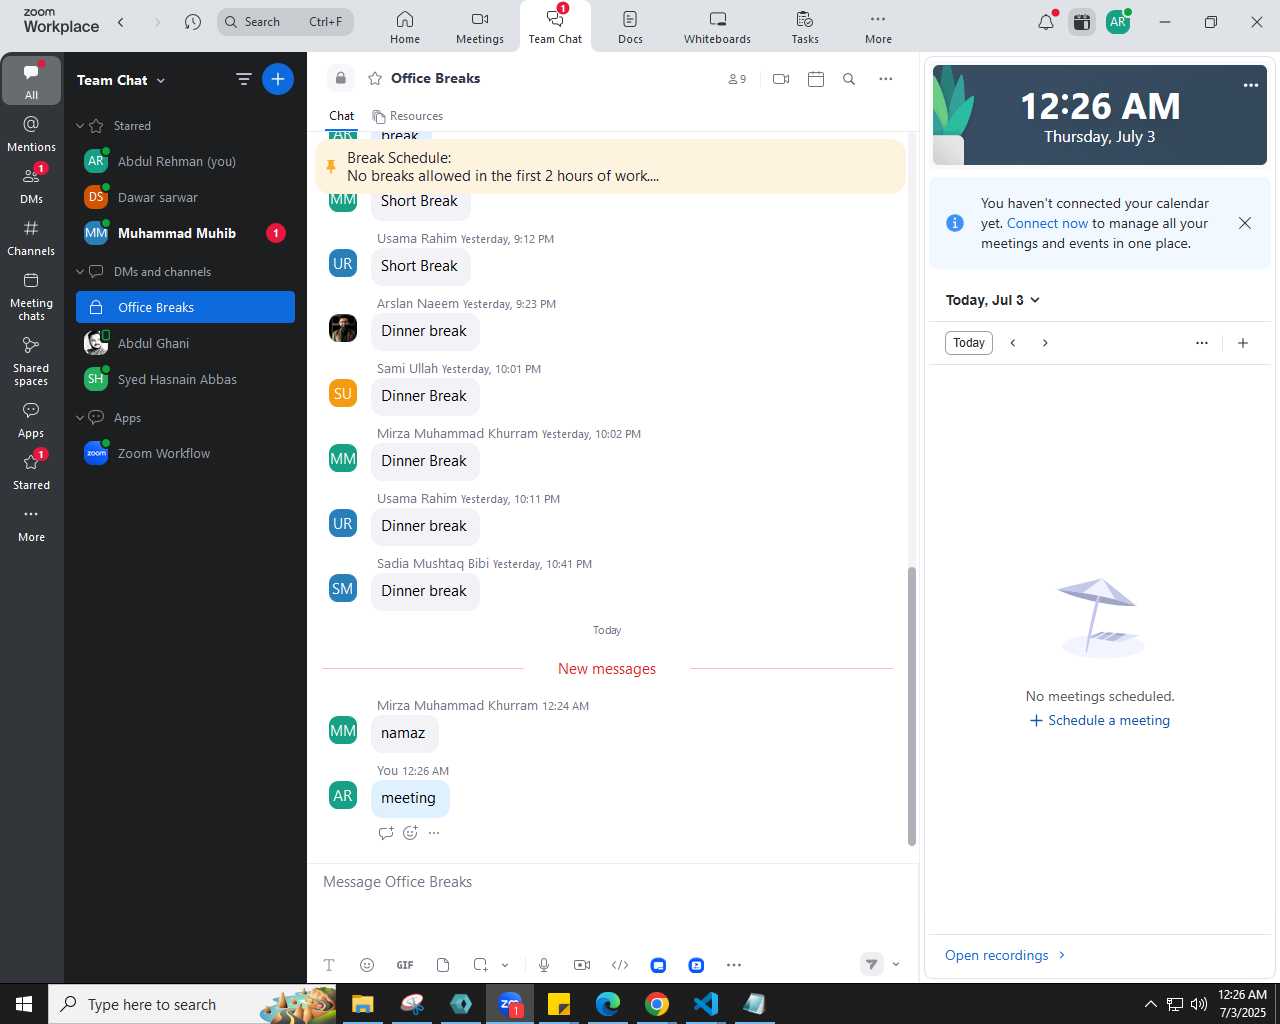Open the Dawar sarwar chat

[185, 197]
